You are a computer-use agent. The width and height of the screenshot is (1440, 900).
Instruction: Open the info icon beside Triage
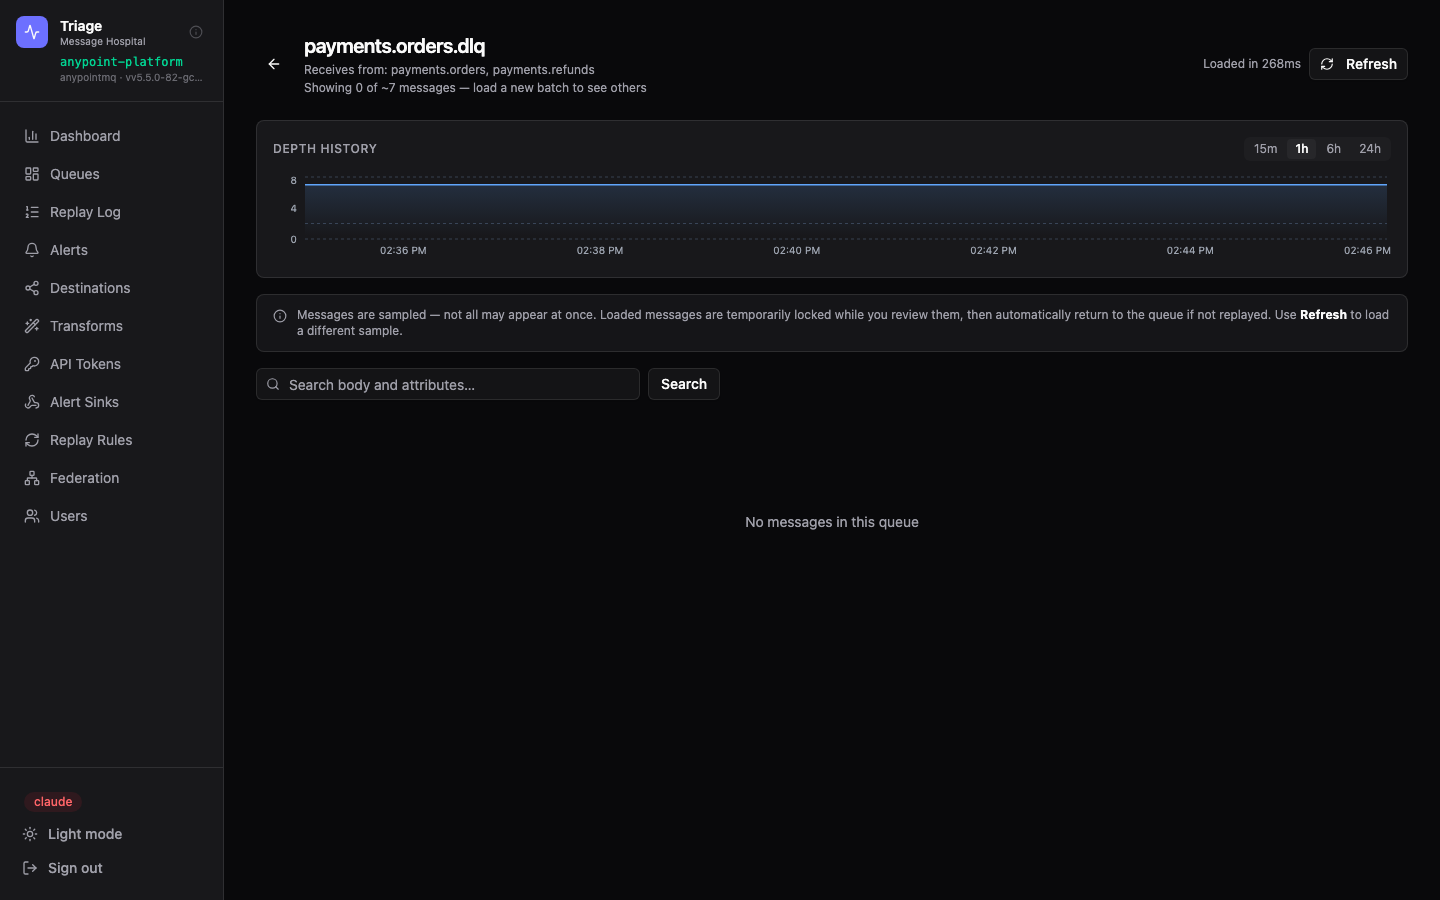coord(196,32)
